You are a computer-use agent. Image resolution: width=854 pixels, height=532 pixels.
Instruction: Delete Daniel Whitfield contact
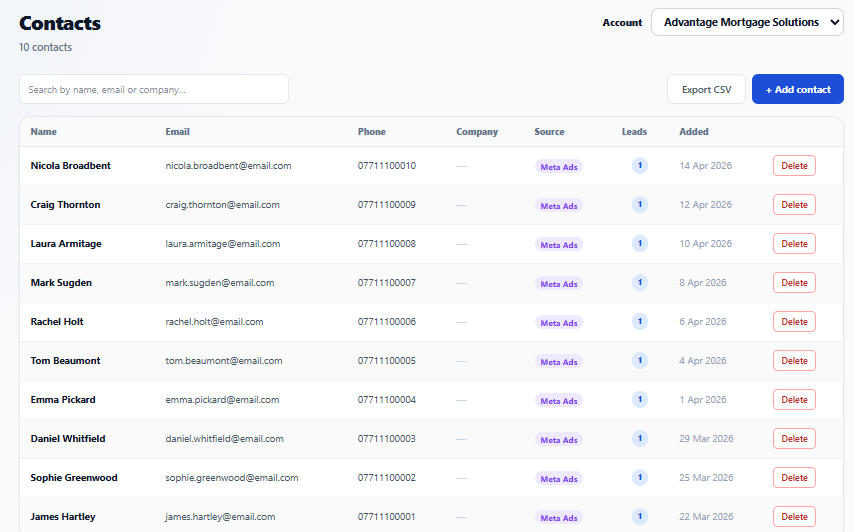pos(794,439)
